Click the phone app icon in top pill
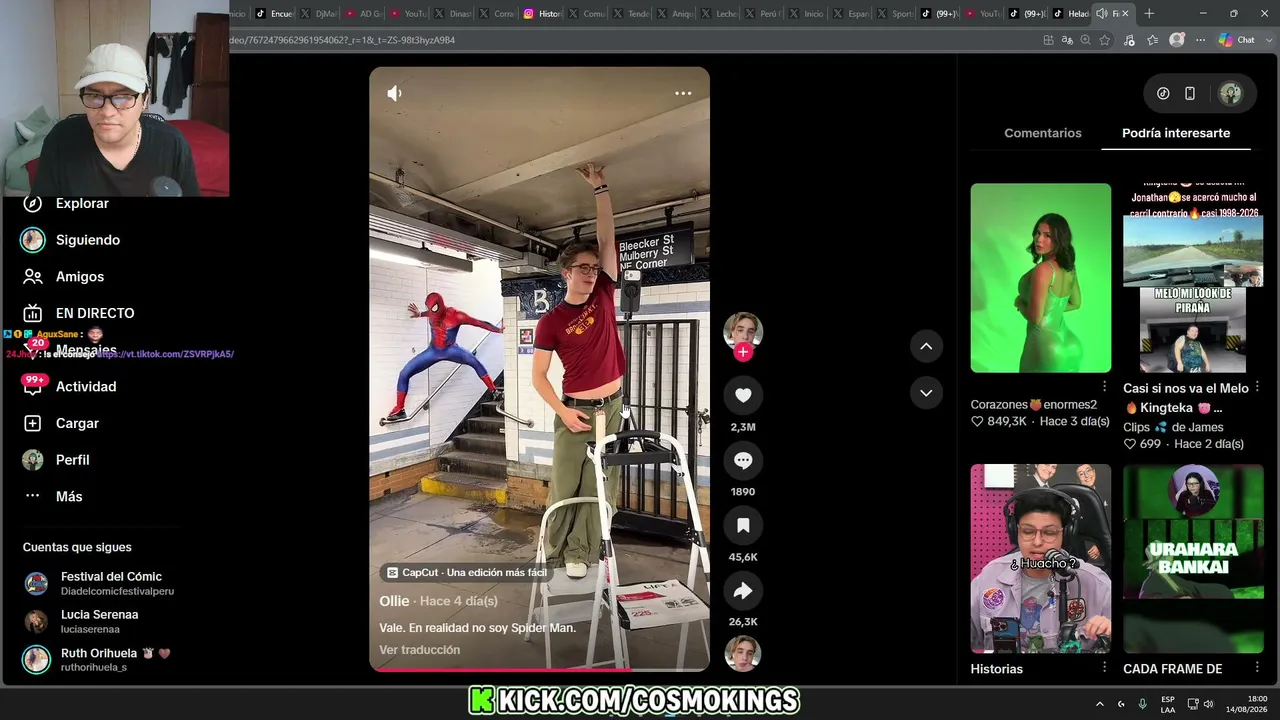1280x720 pixels. pyautogui.click(x=1190, y=94)
